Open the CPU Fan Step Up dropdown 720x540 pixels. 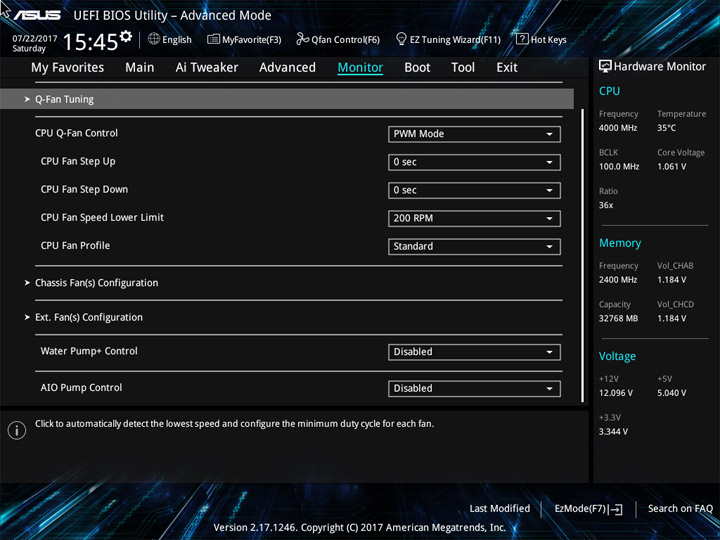click(474, 162)
